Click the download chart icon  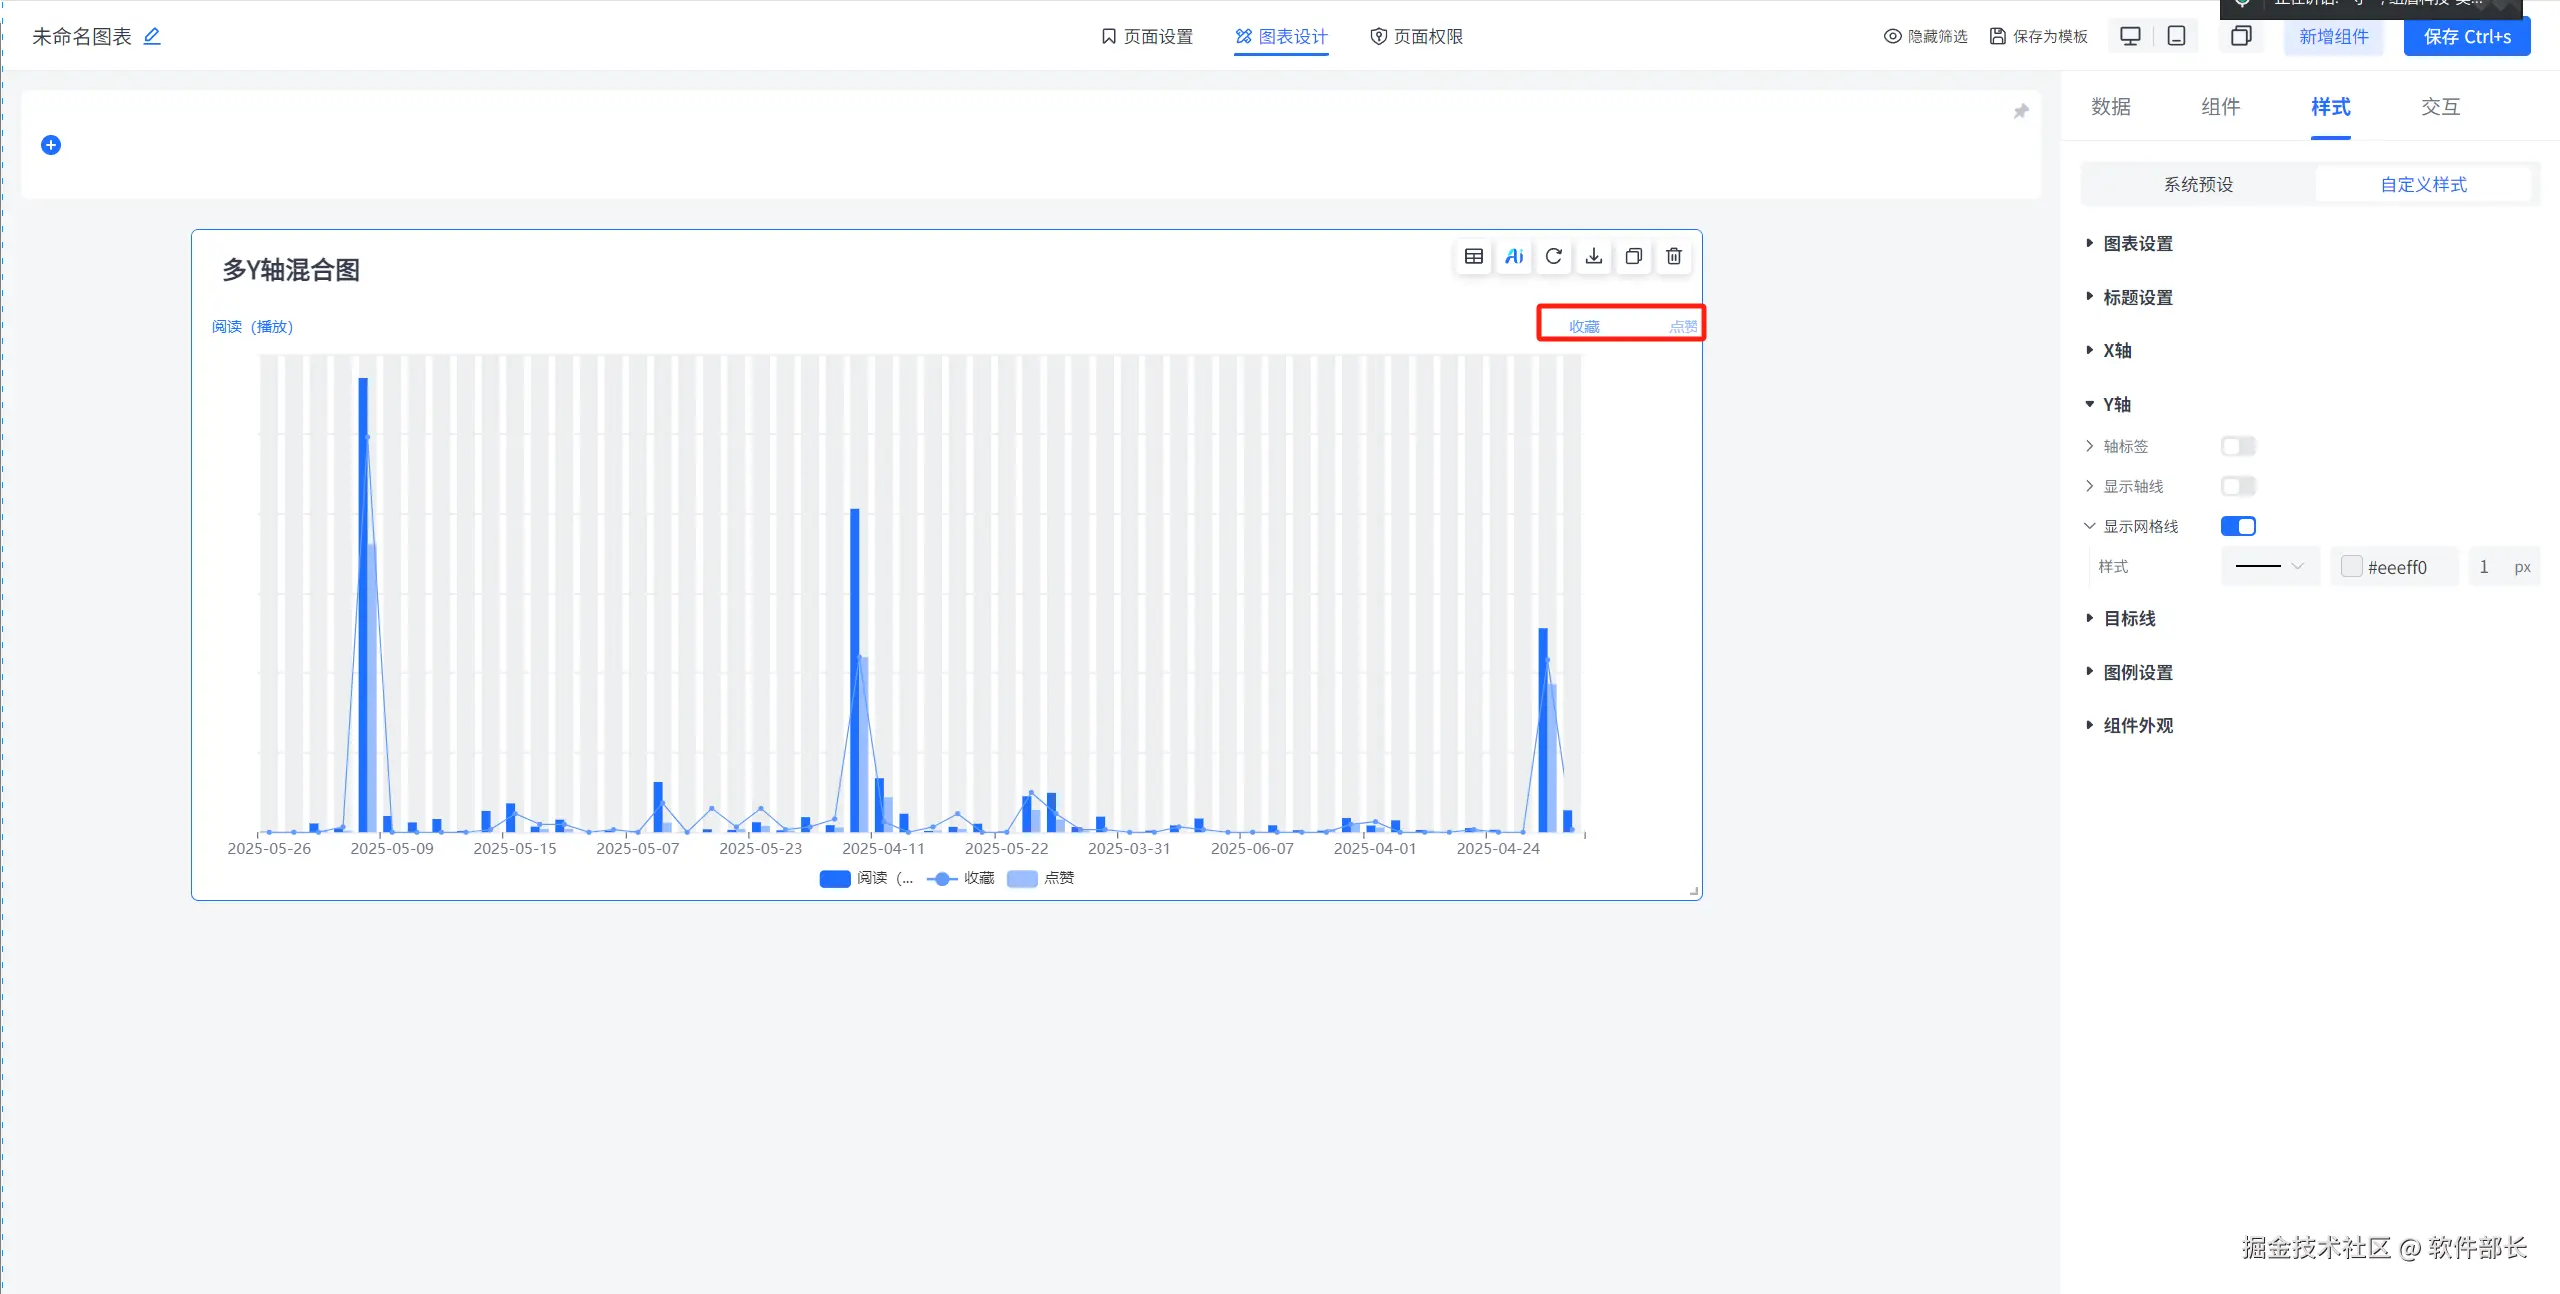(x=1593, y=257)
